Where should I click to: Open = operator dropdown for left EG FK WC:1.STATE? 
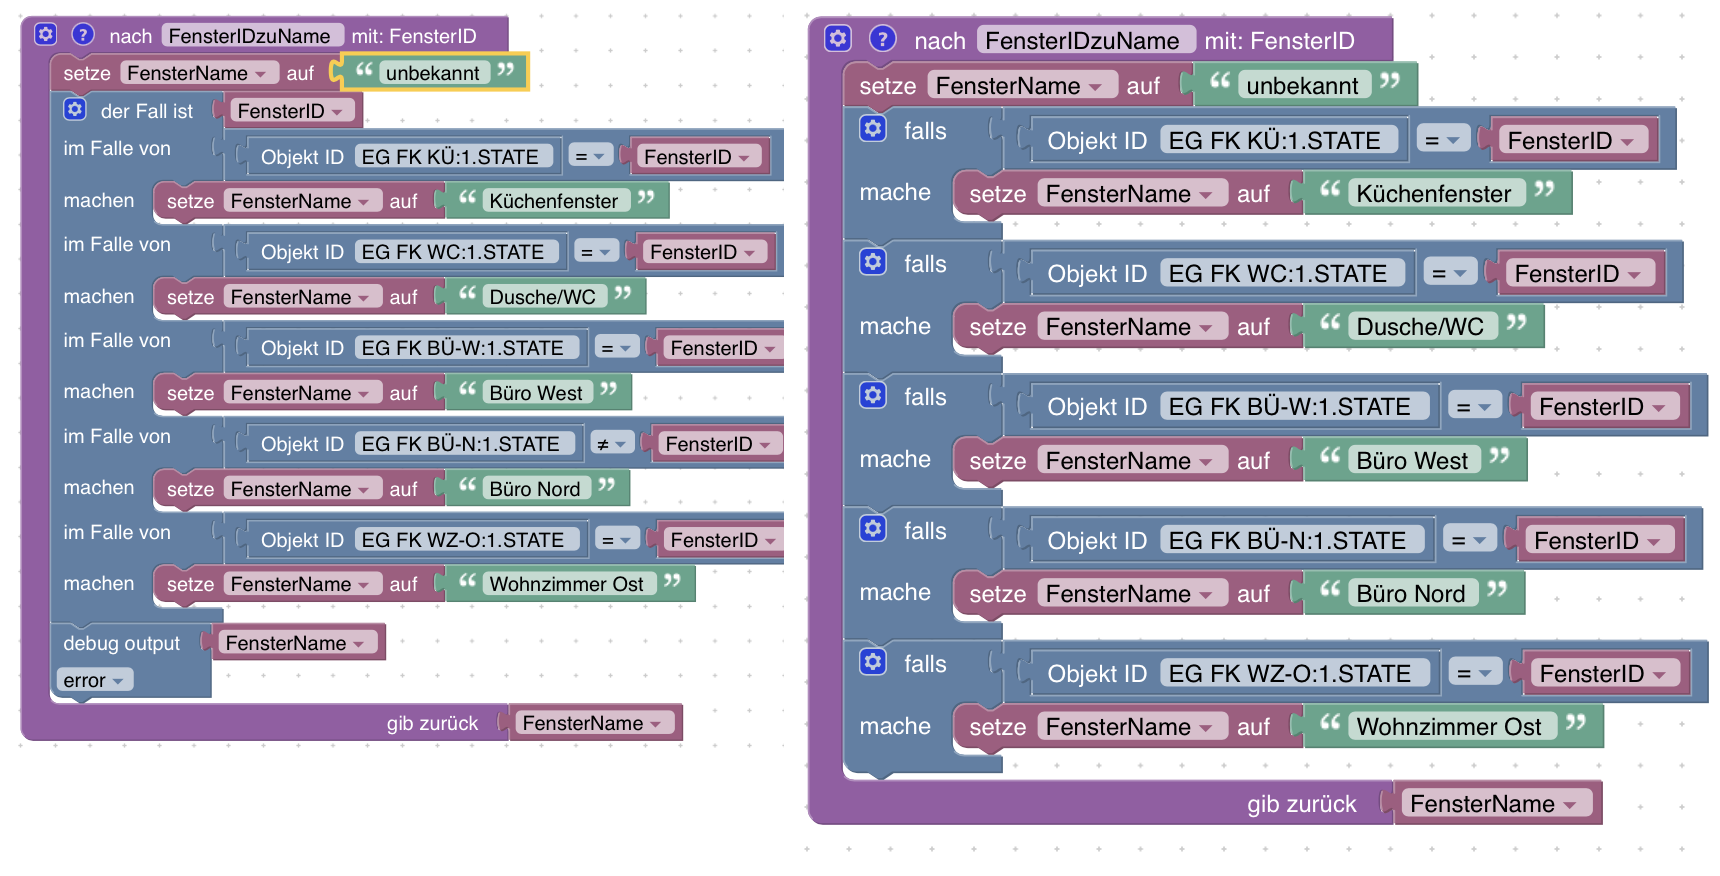coord(596,252)
